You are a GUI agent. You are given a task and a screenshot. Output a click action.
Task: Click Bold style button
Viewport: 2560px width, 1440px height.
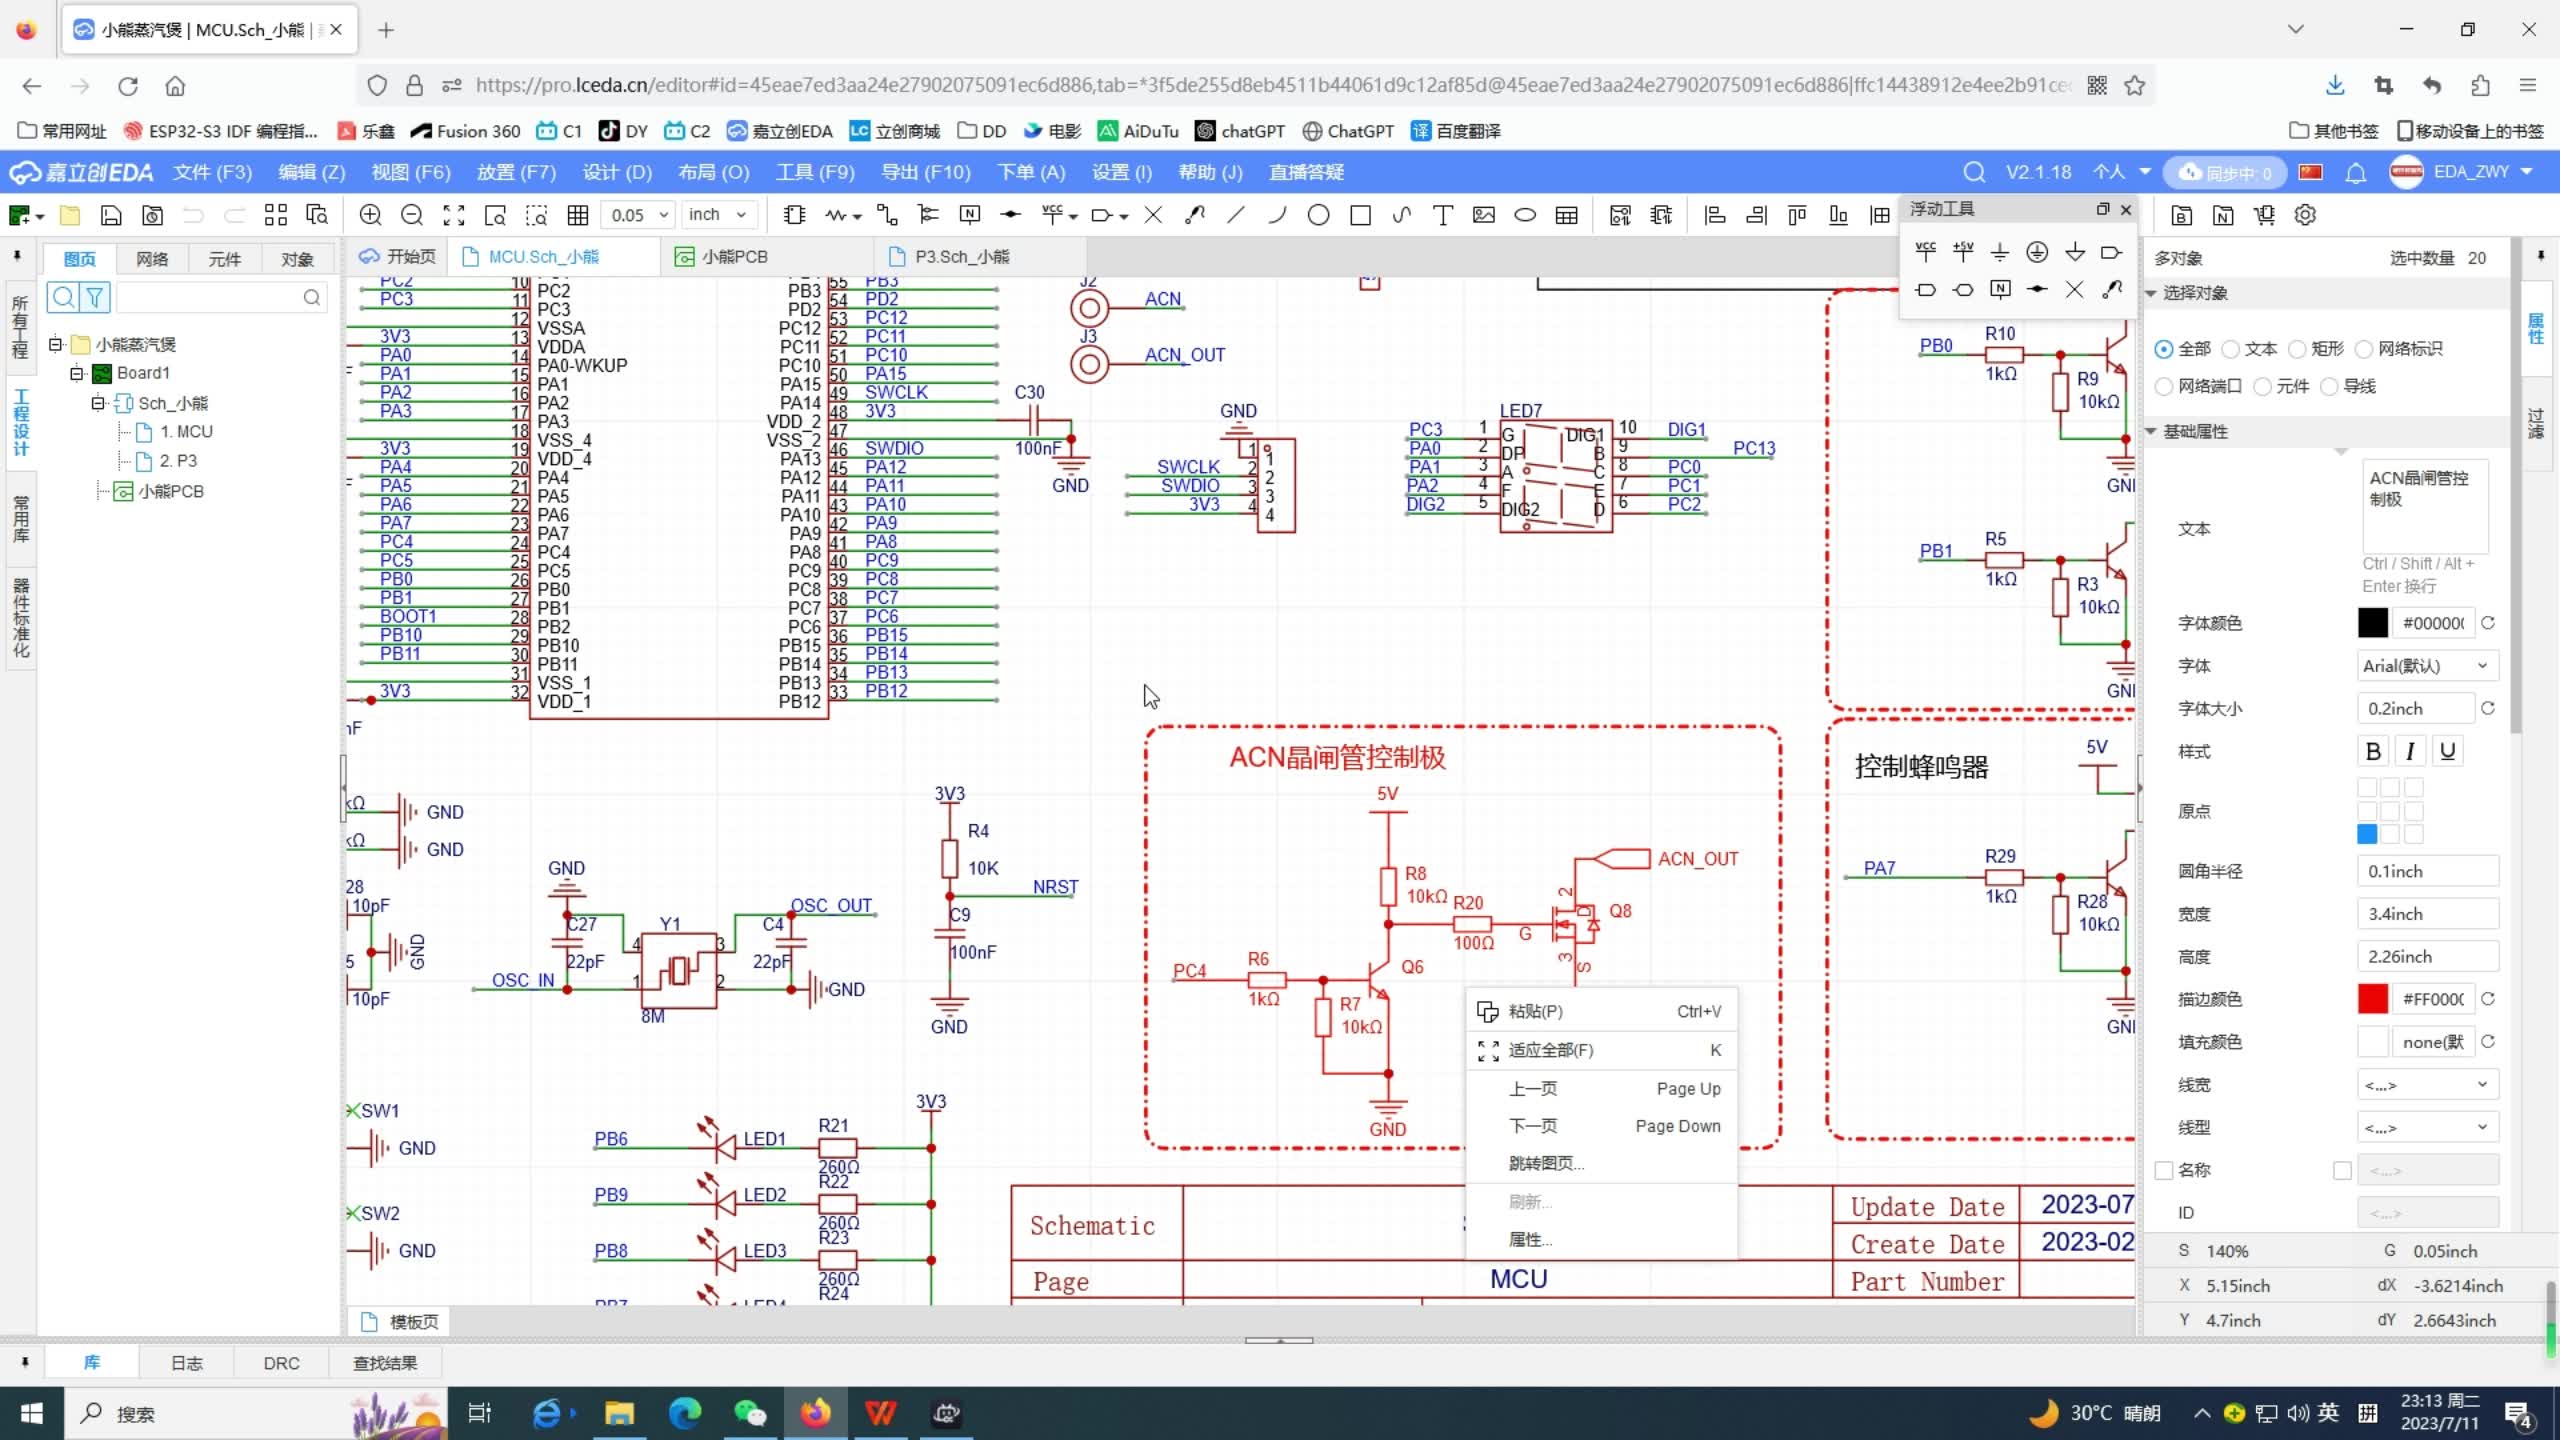tap(2373, 751)
